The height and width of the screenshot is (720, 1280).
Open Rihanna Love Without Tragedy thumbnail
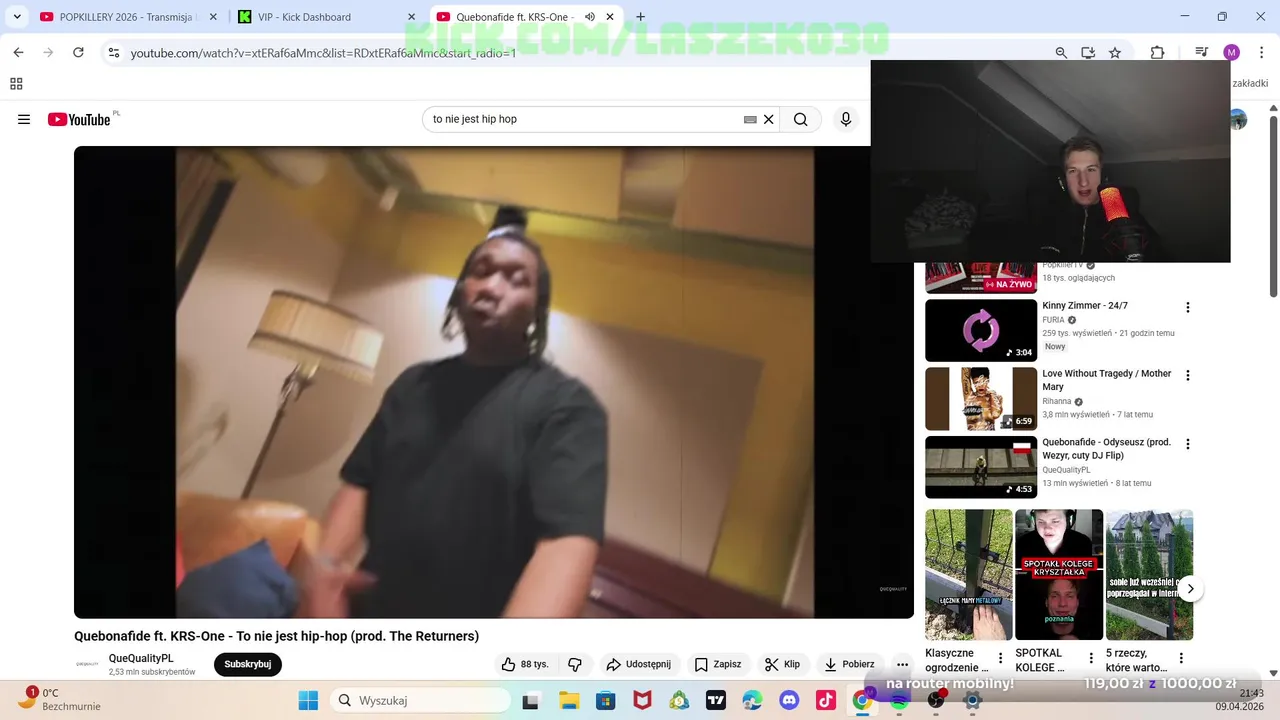981,398
